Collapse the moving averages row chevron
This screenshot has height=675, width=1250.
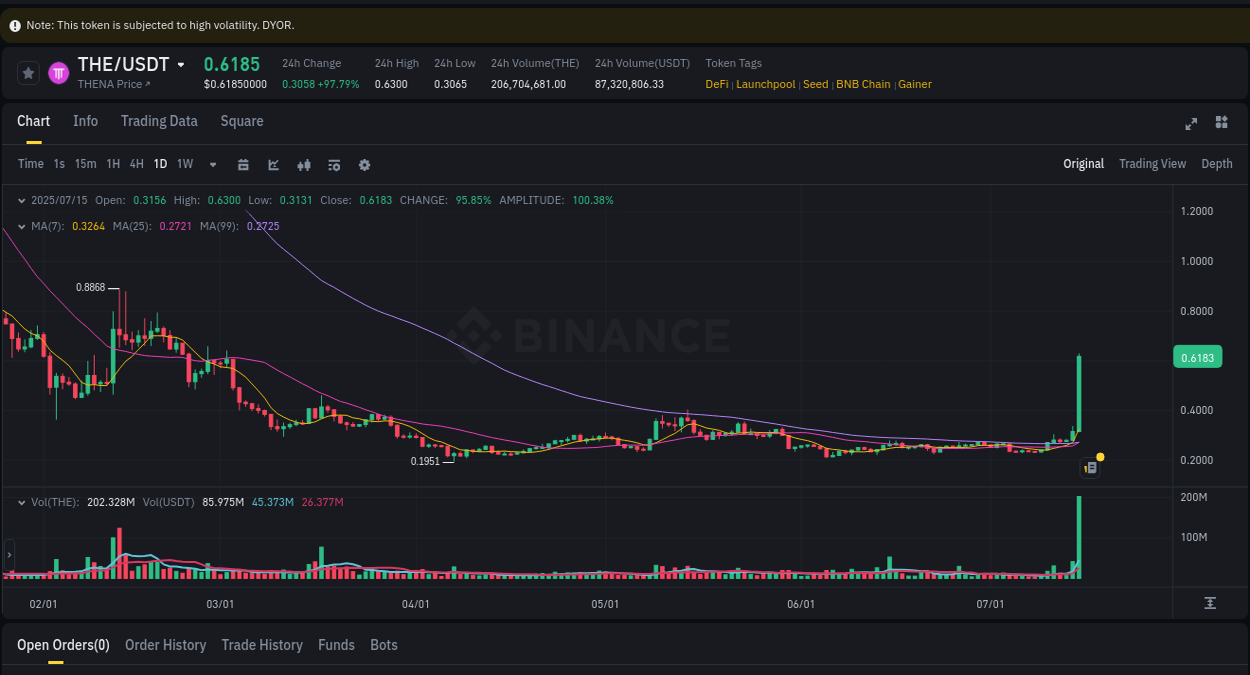click(x=22, y=226)
